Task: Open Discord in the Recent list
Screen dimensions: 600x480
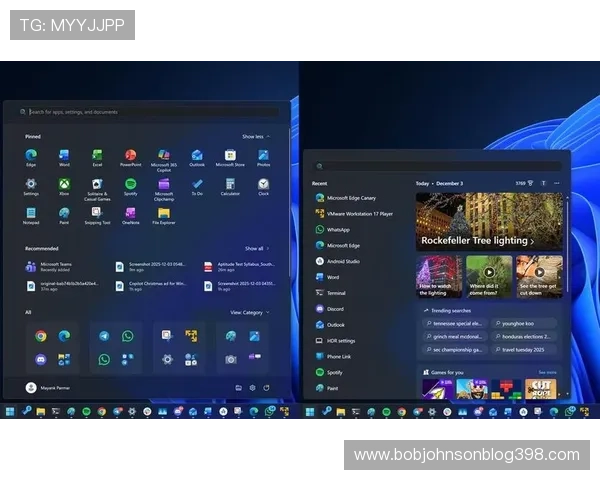Action: (330, 309)
